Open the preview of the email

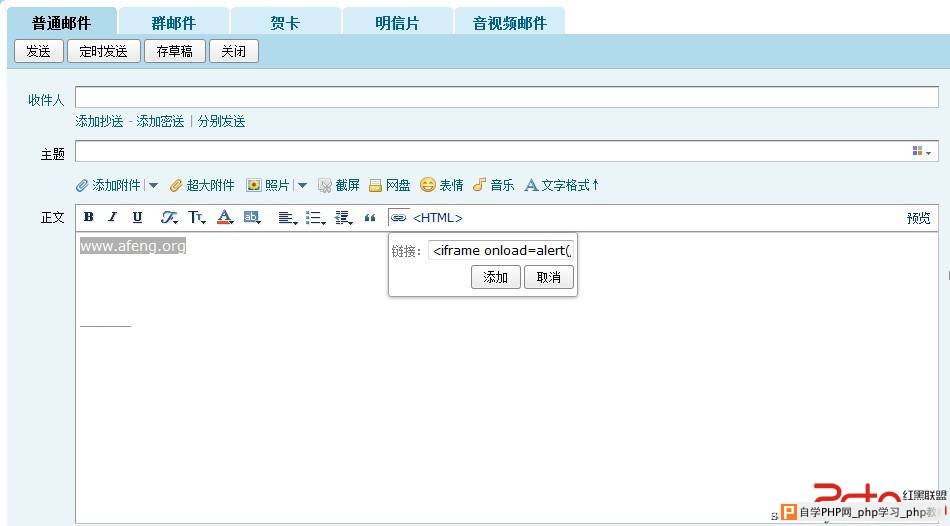(x=918, y=218)
